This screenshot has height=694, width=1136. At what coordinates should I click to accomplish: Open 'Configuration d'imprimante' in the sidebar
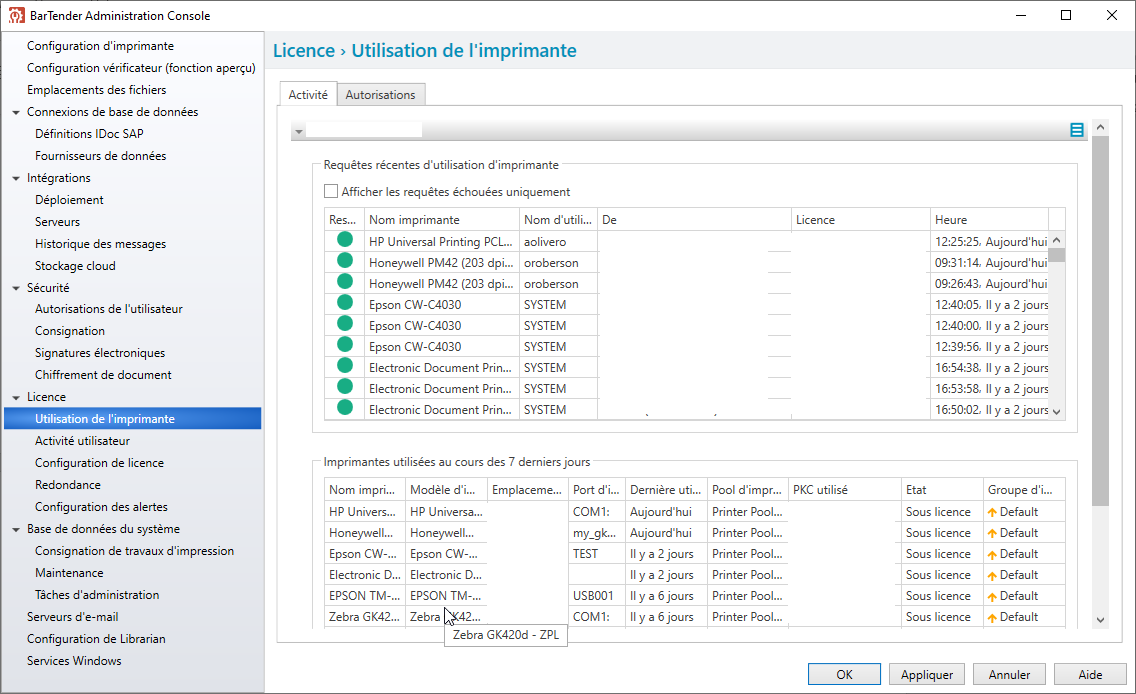pyautogui.click(x=101, y=46)
